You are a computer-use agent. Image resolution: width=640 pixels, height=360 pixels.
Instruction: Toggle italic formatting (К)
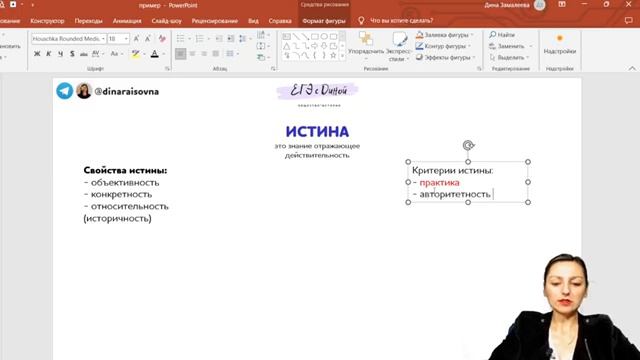coord(49,54)
